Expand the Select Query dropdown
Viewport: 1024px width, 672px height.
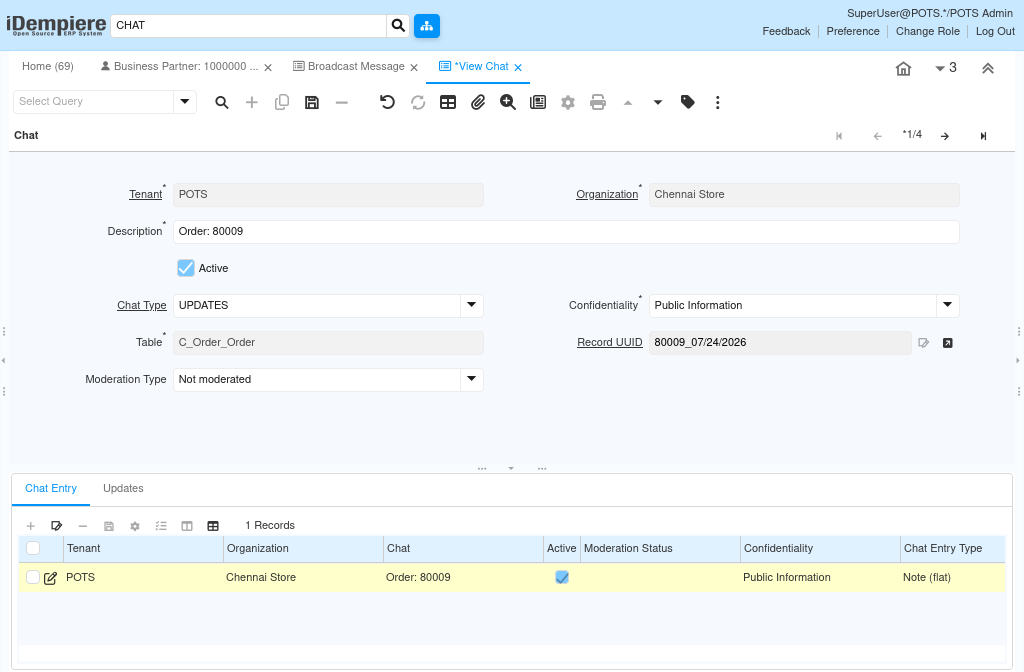tap(185, 102)
